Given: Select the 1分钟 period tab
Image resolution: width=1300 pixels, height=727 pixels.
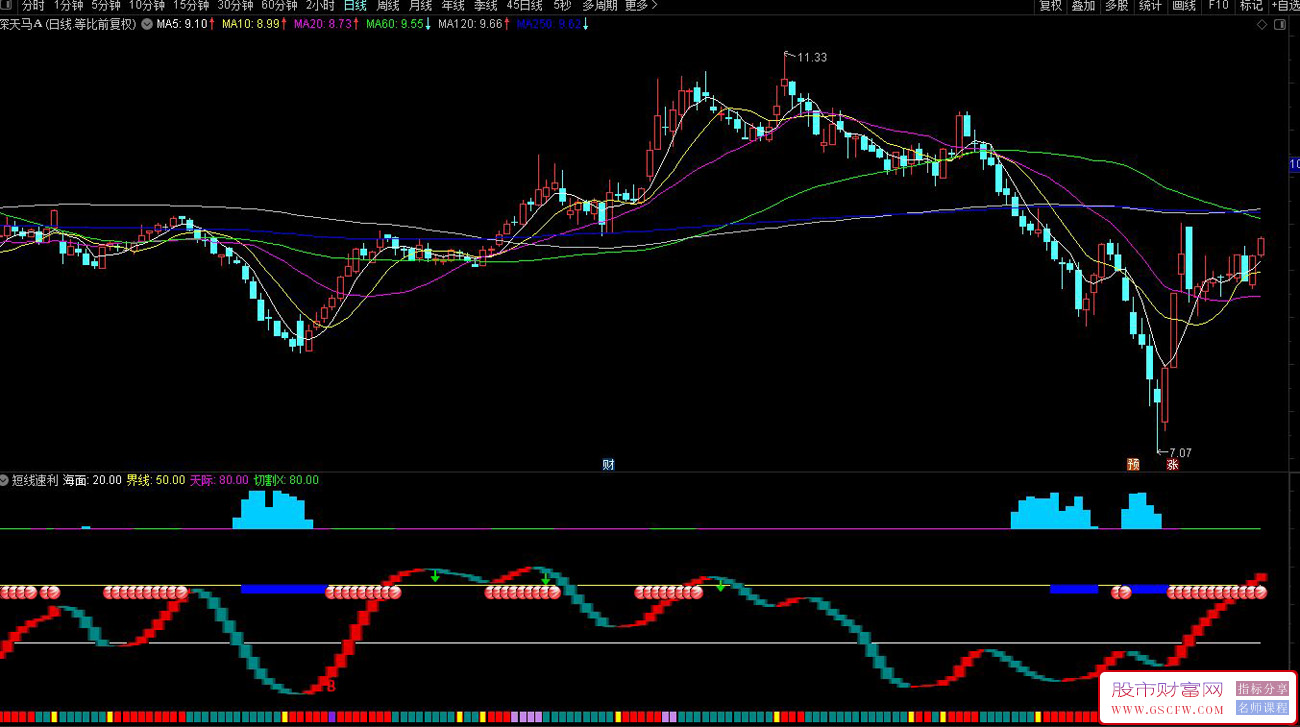Looking at the screenshot, I should (69, 6).
